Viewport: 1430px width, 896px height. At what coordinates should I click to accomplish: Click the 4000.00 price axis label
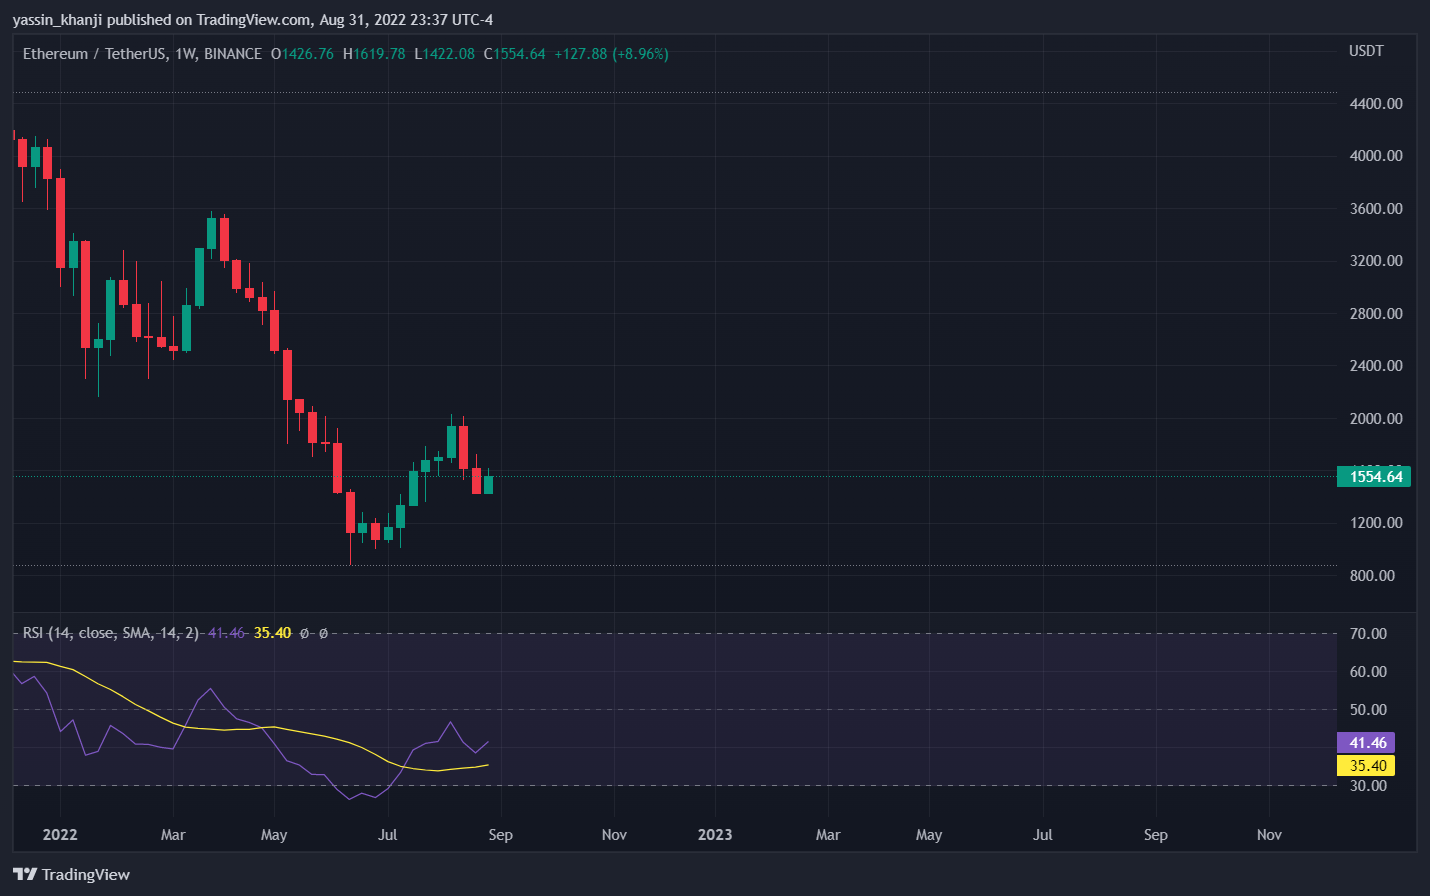tap(1376, 156)
